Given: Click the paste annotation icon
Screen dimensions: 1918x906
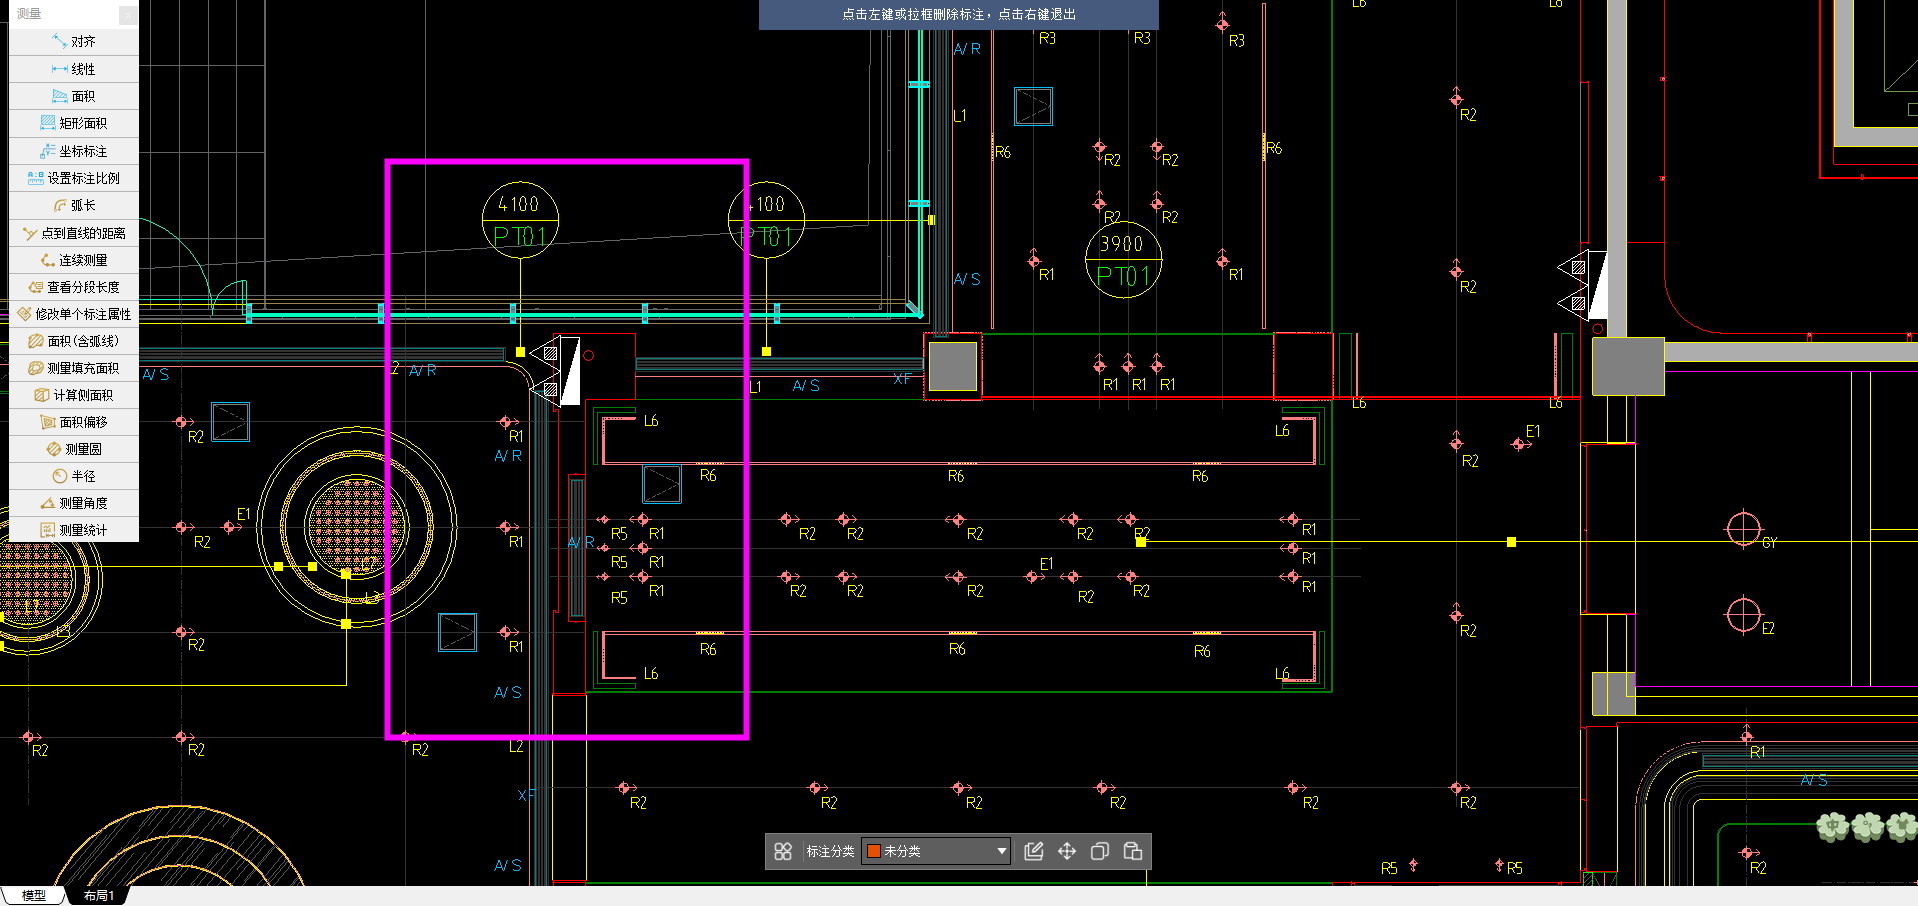Looking at the screenshot, I should coord(1133,851).
